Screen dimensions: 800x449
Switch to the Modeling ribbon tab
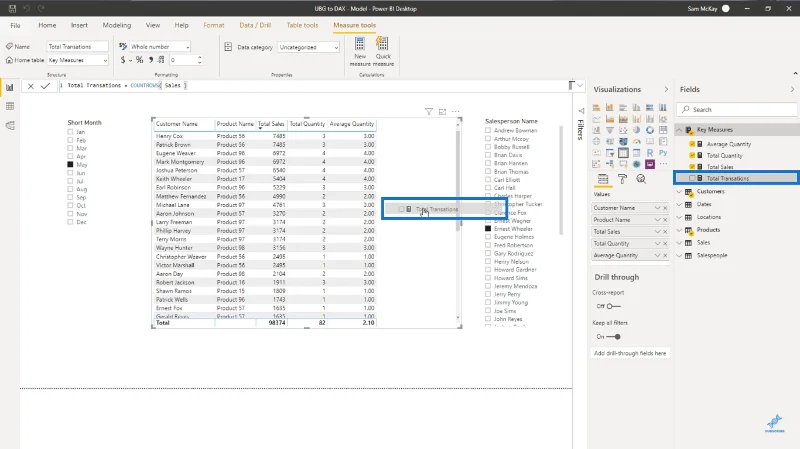tap(116, 25)
